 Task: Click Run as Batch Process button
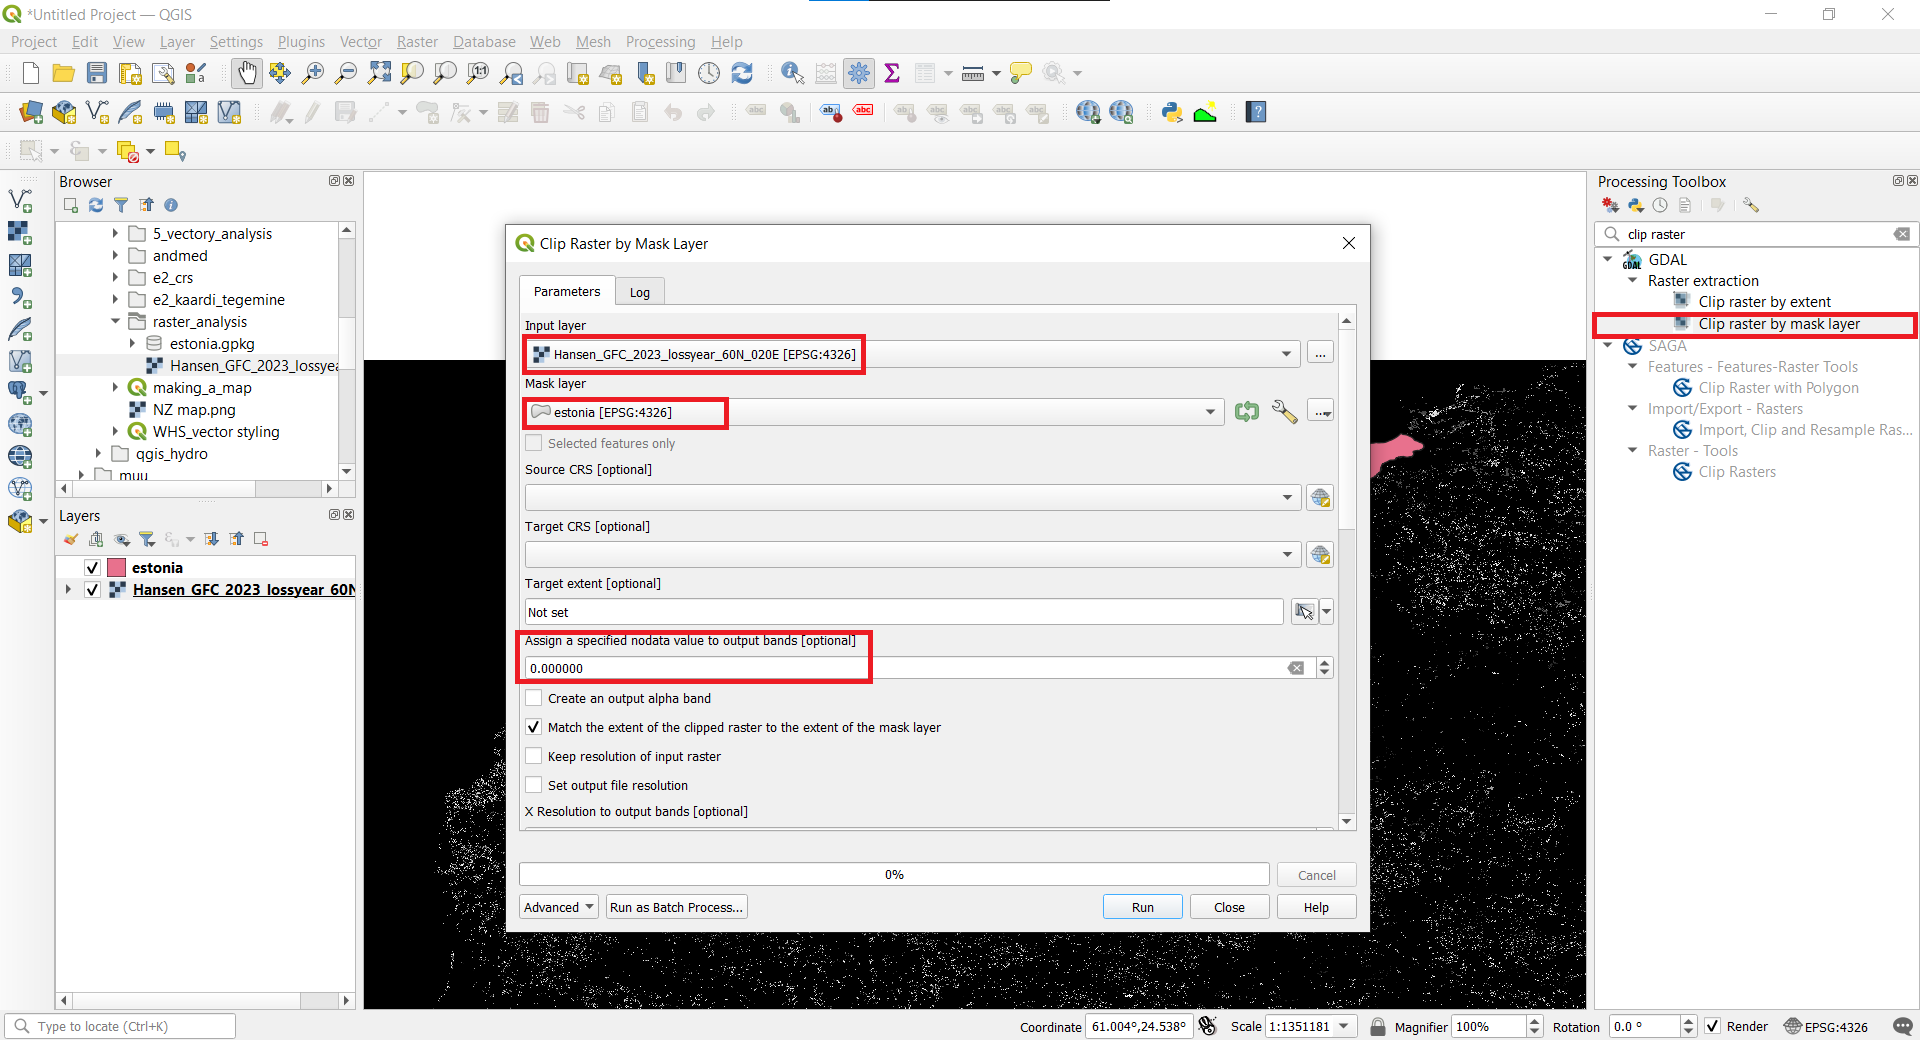point(676,907)
